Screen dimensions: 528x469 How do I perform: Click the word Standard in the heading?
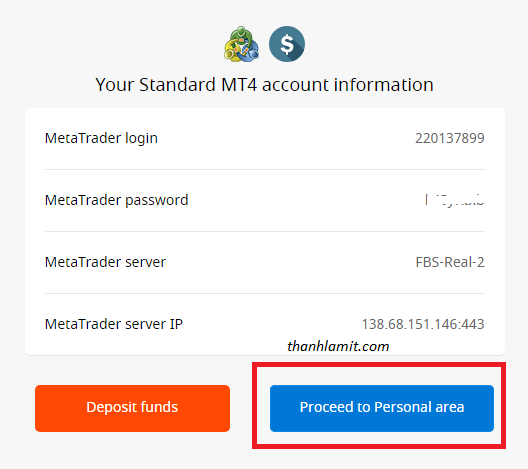177,85
